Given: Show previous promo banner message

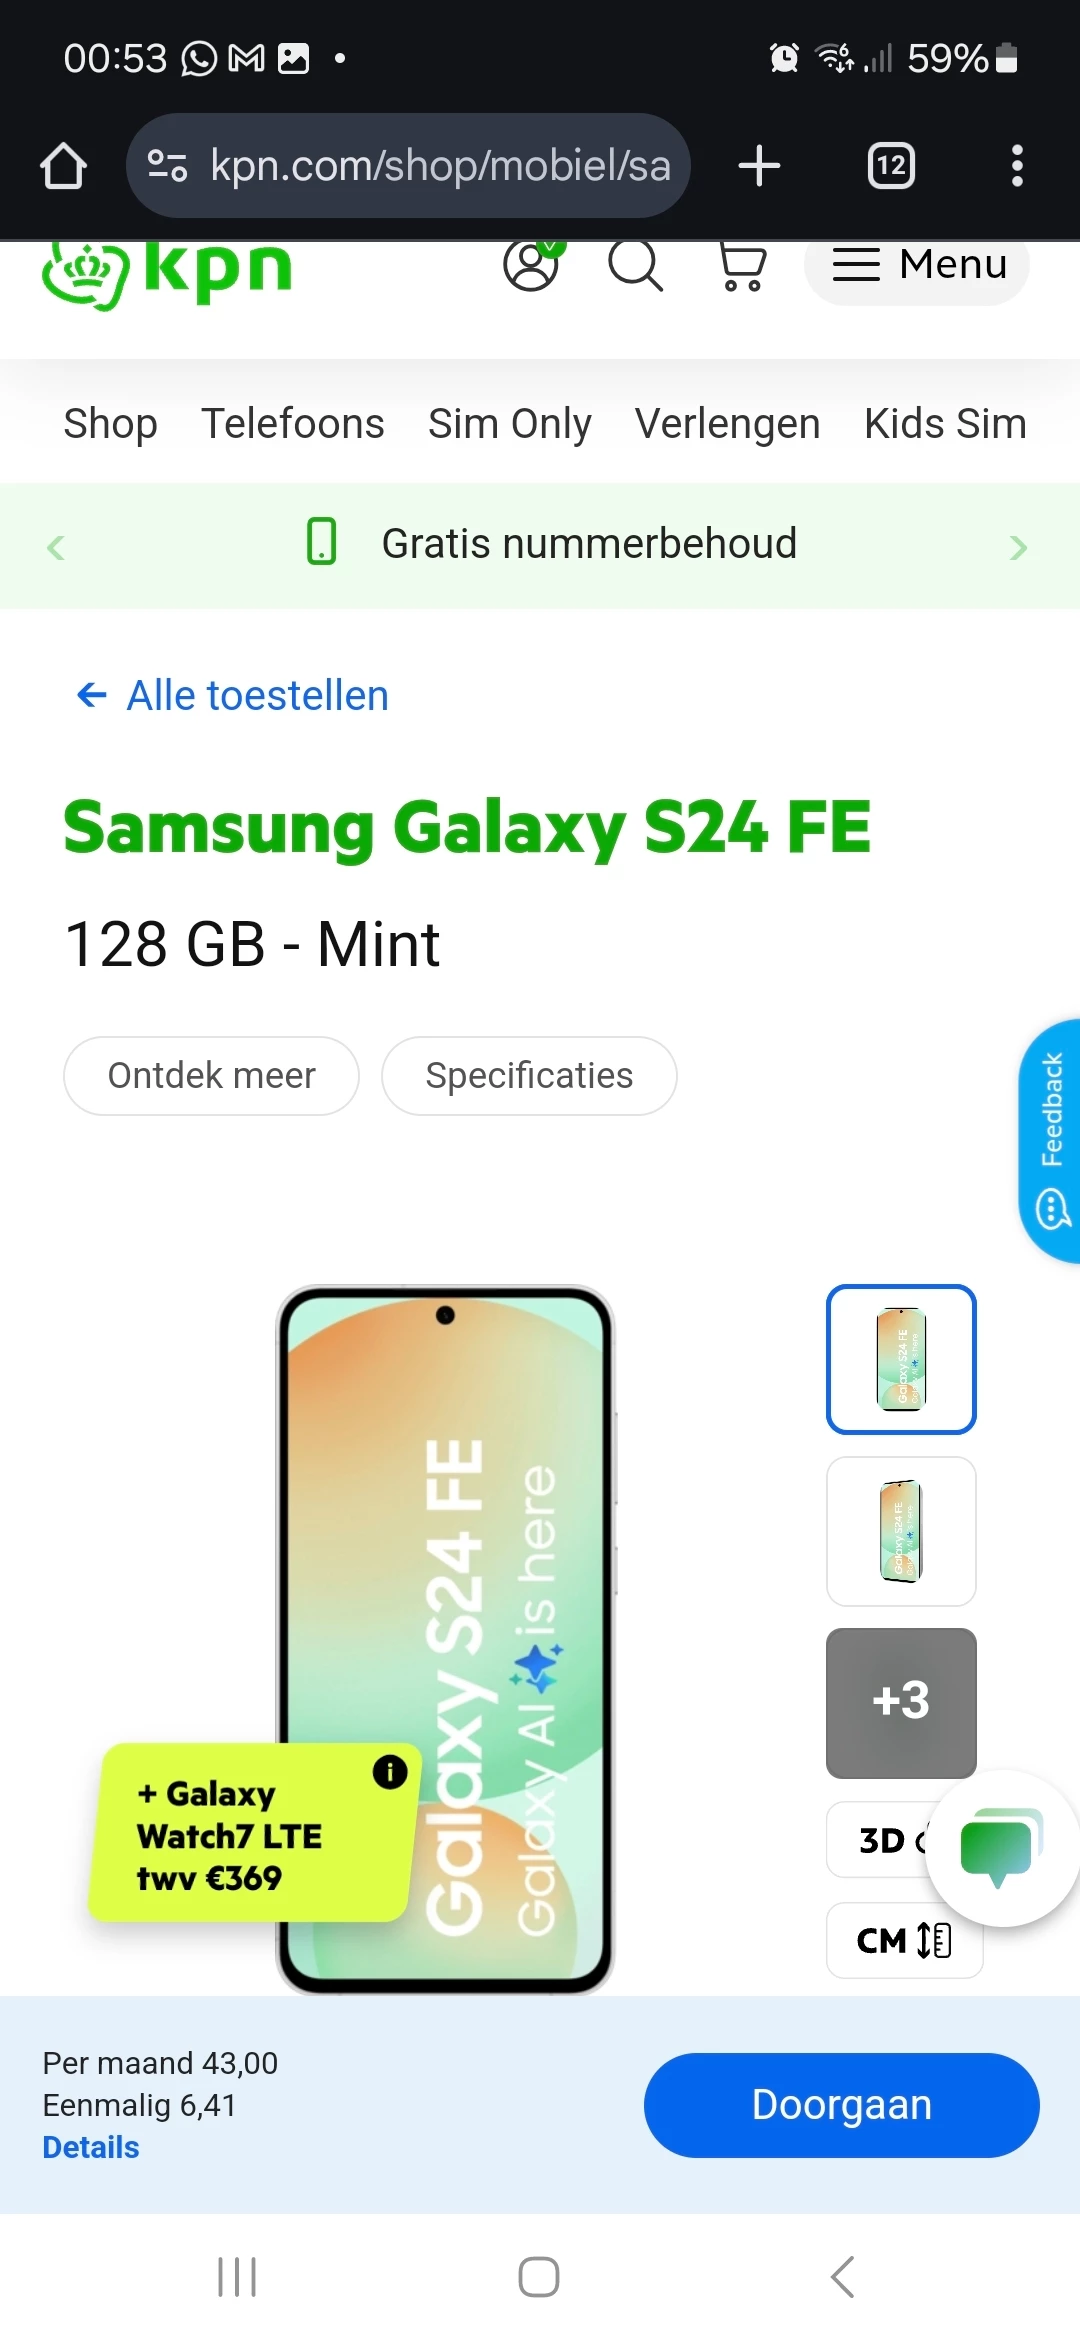Looking at the screenshot, I should 56,547.
